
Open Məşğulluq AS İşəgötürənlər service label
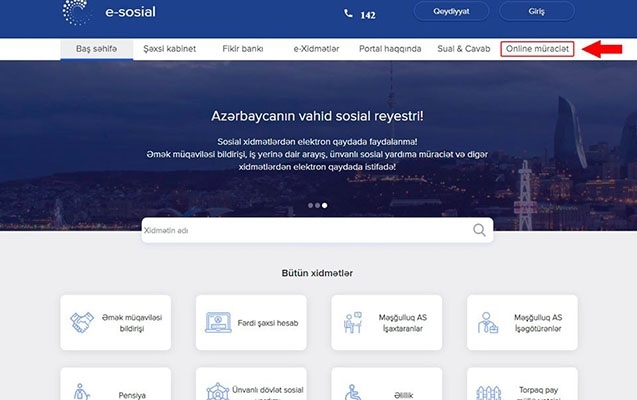tap(538, 323)
